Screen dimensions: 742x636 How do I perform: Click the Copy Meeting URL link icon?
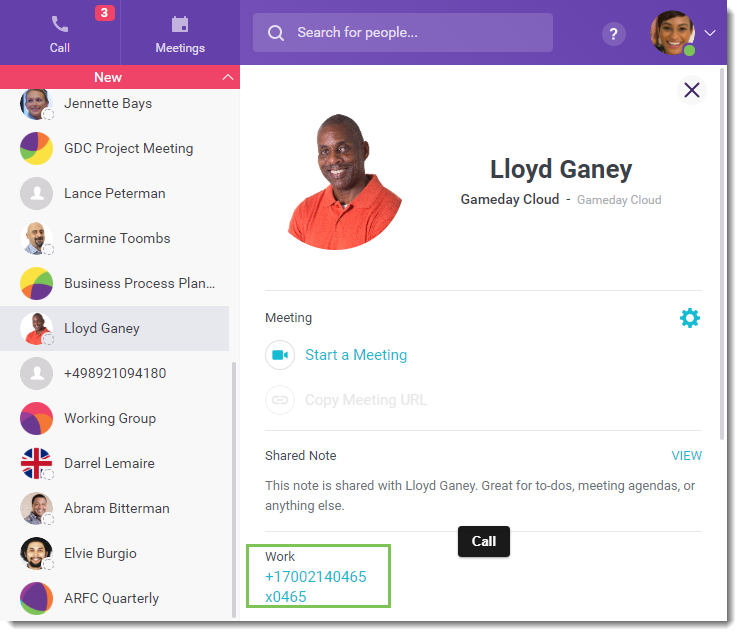click(x=280, y=400)
